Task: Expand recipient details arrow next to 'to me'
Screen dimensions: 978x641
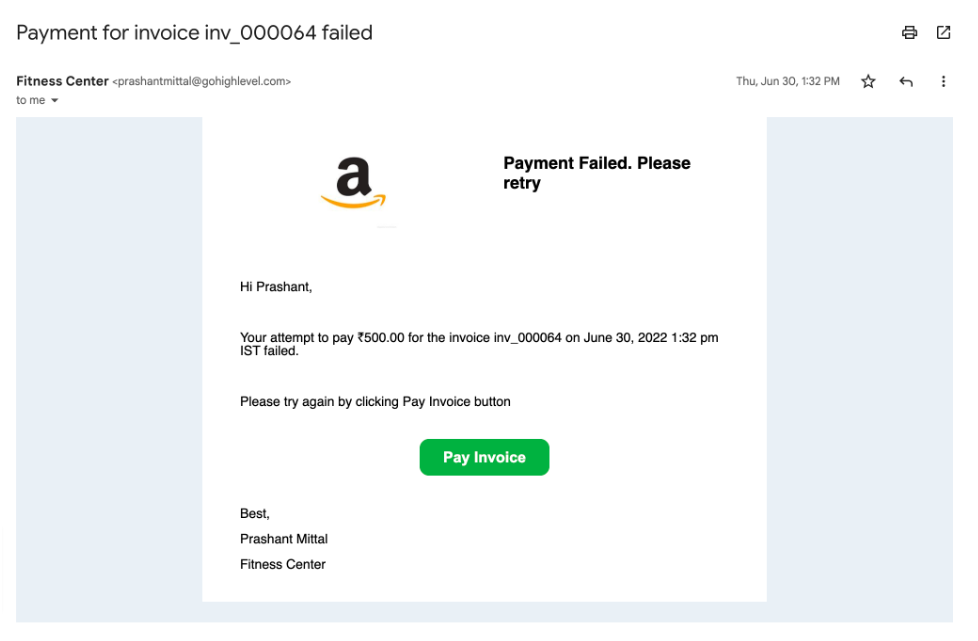Action: [x=55, y=101]
